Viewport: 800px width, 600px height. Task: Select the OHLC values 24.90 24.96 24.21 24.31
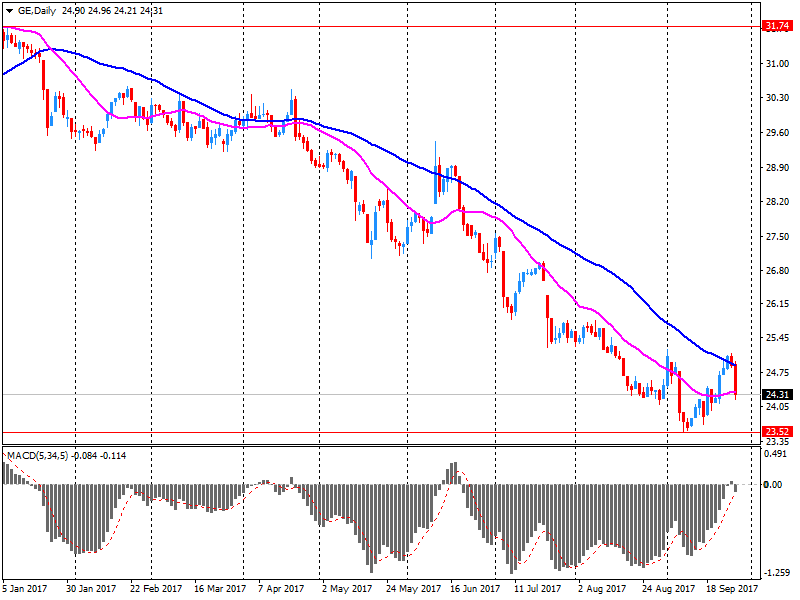[112, 11]
